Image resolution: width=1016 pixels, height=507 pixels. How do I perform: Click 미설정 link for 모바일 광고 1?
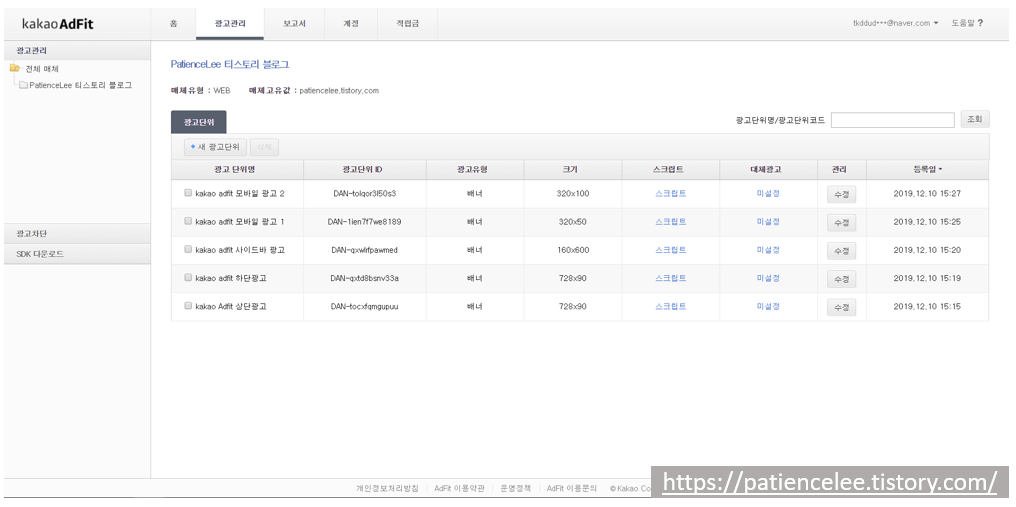tap(768, 222)
